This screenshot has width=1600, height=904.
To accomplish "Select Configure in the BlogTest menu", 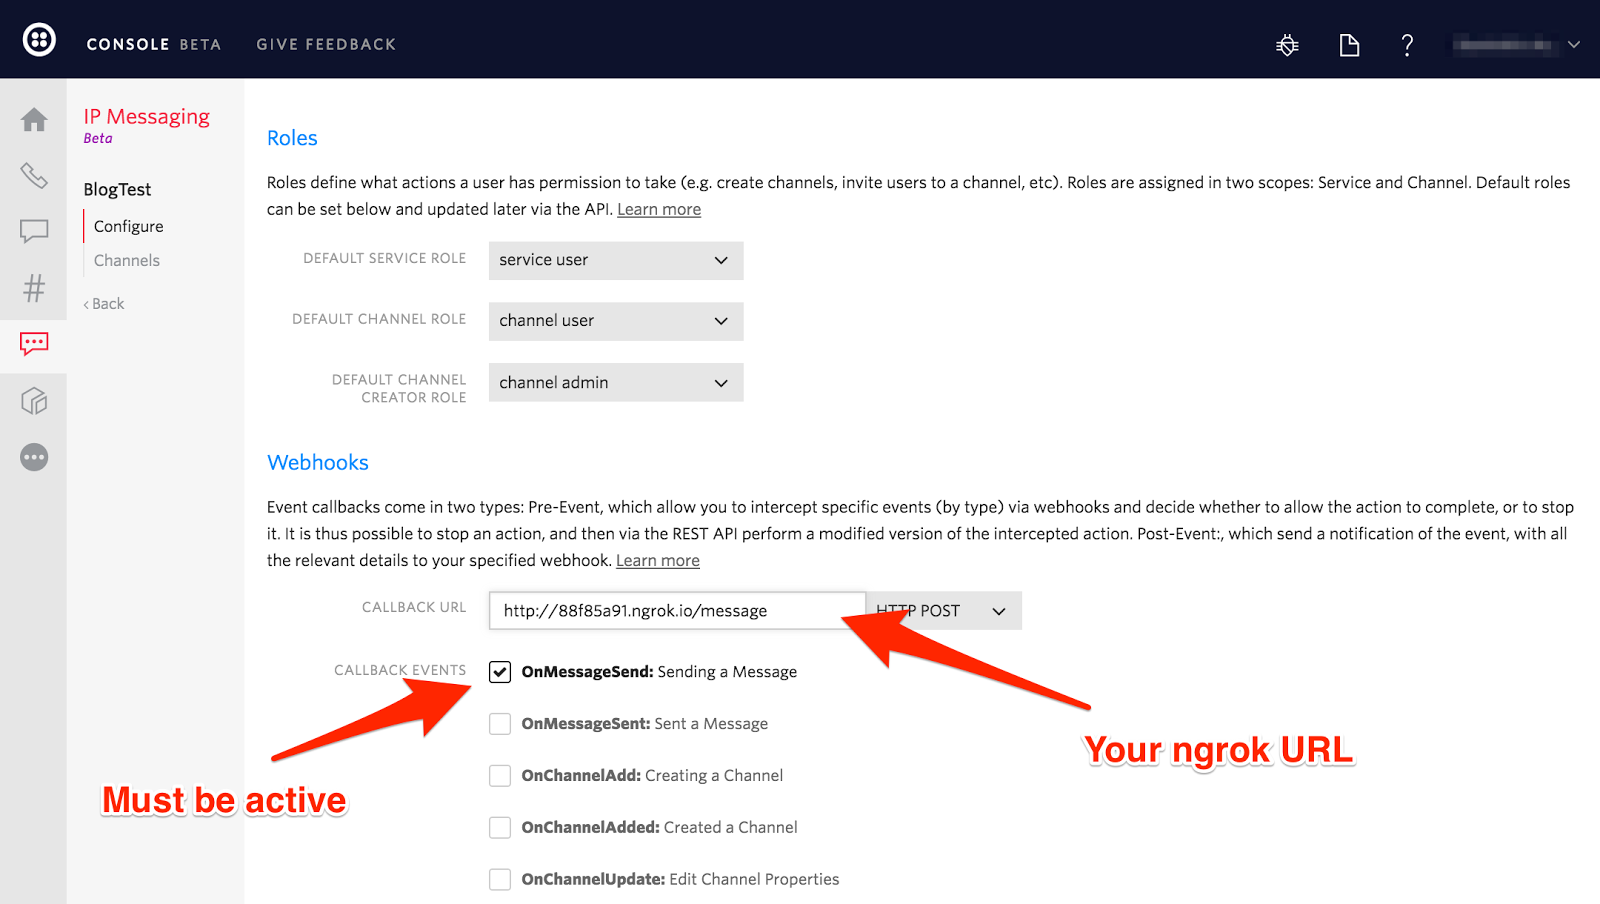I will pos(128,226).
